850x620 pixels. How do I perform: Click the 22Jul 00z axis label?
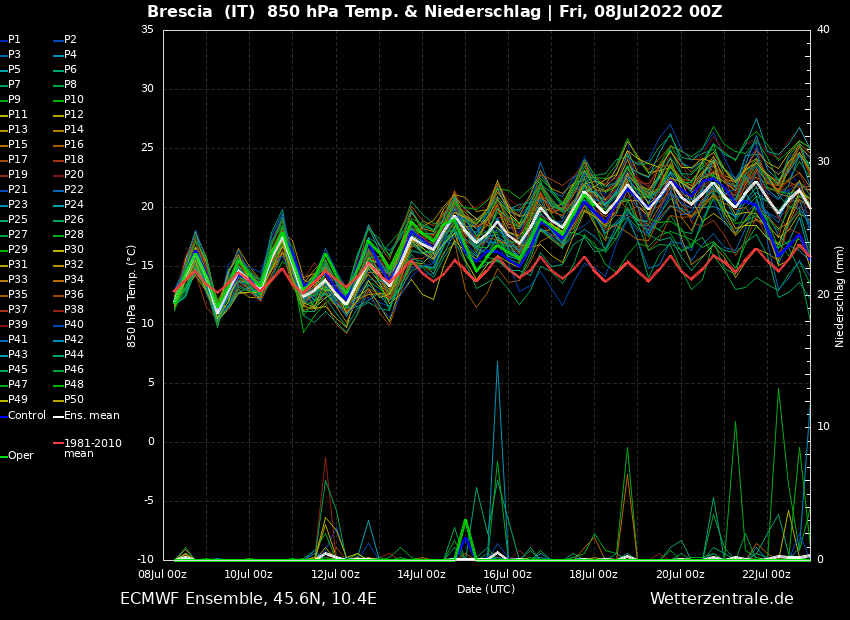click(x=767, y=574)
